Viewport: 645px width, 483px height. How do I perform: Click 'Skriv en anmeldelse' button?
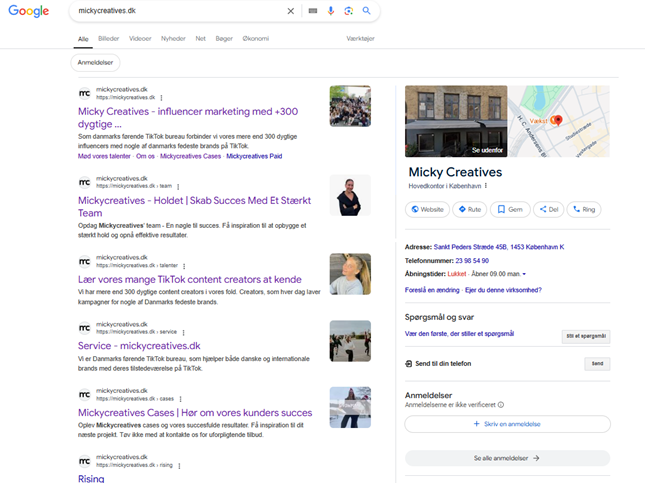click(507, 424)
